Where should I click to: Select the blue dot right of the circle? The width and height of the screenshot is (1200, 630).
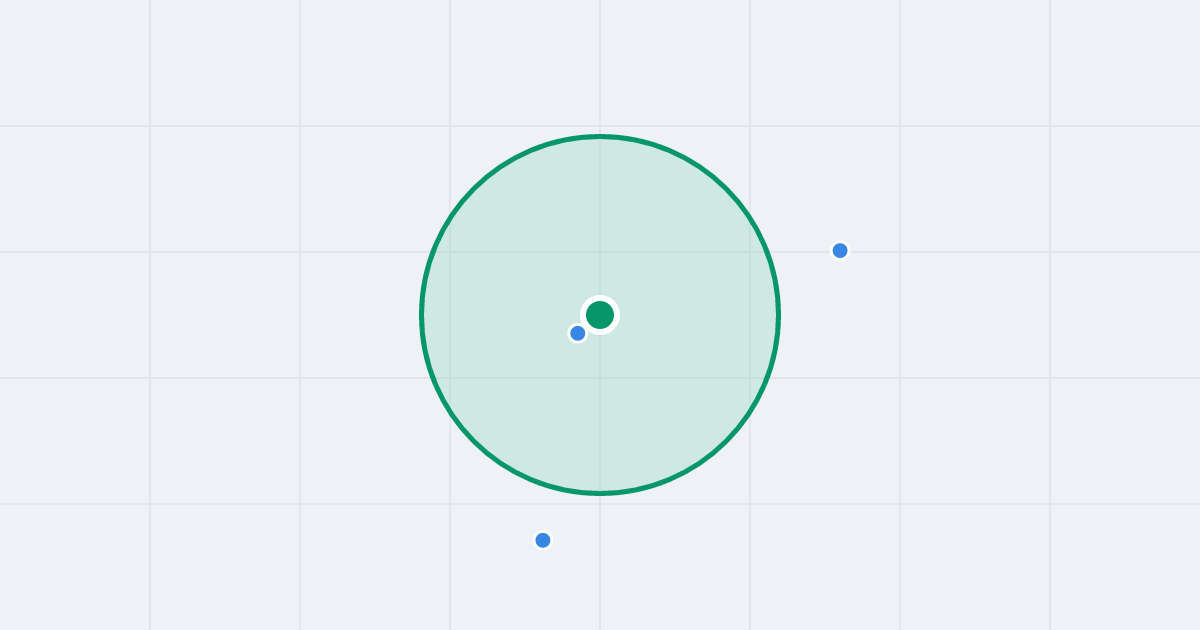point(840,250)
